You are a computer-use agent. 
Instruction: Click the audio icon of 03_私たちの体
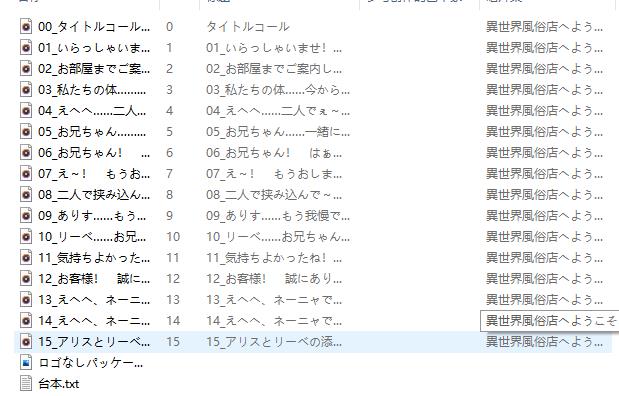click(x=26, y=90)
